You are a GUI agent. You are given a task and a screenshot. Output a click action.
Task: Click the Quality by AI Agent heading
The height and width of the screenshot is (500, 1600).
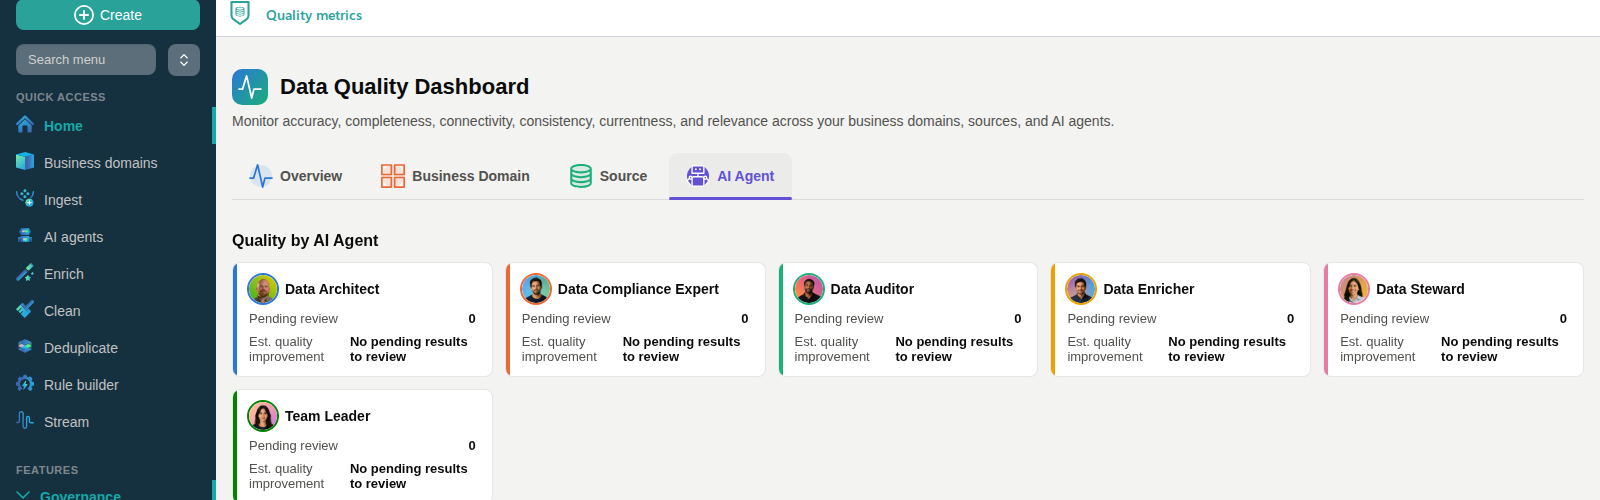(x=305, y=240)
